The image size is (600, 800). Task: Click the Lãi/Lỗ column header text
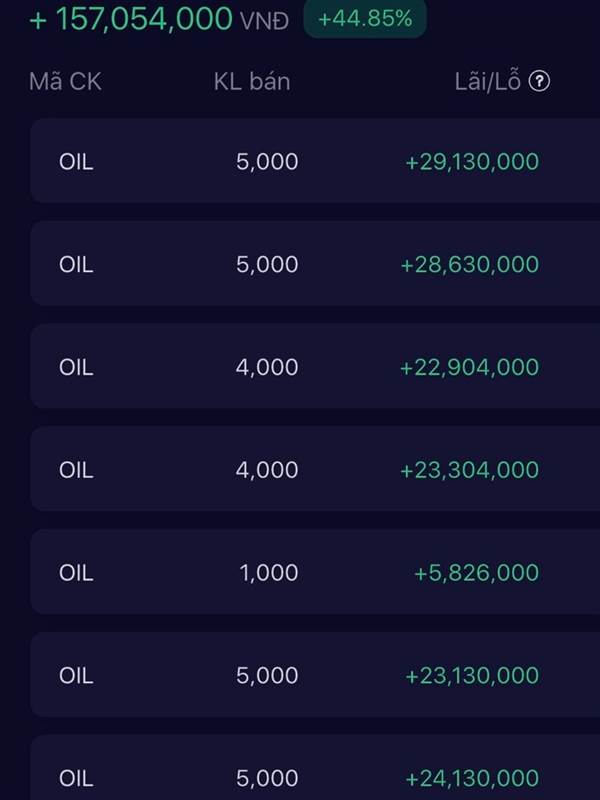pyautogui.click(x=487, y=82)
